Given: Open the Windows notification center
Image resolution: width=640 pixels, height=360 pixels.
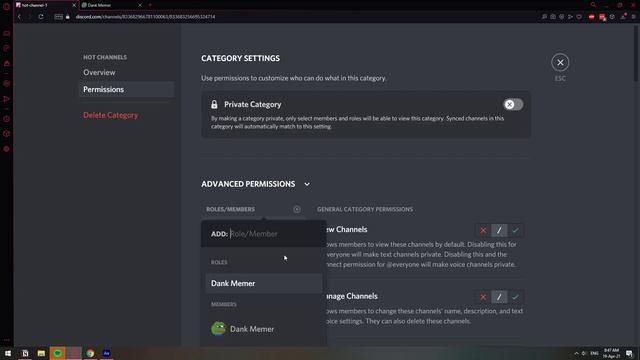Looking at the screenshot, I should [x=629, y=353].
